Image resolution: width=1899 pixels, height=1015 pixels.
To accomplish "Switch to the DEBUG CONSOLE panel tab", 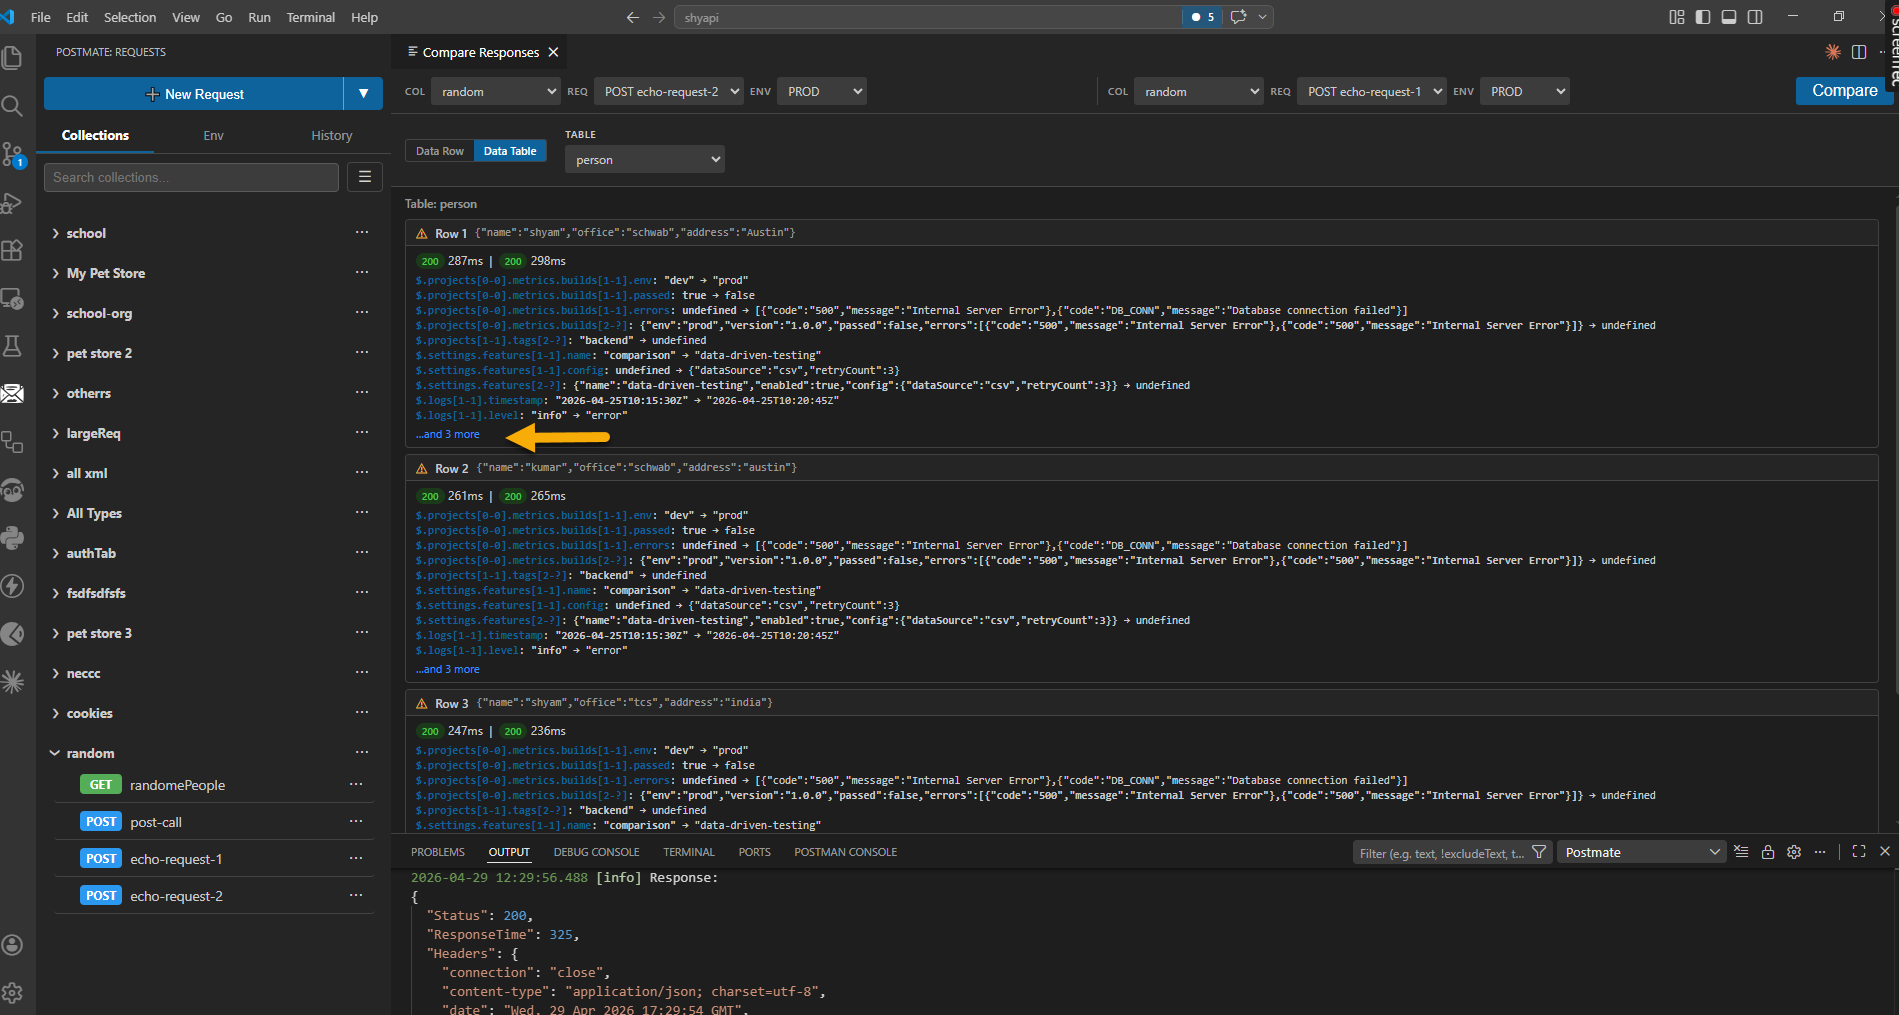I will [x=597, y=852].
